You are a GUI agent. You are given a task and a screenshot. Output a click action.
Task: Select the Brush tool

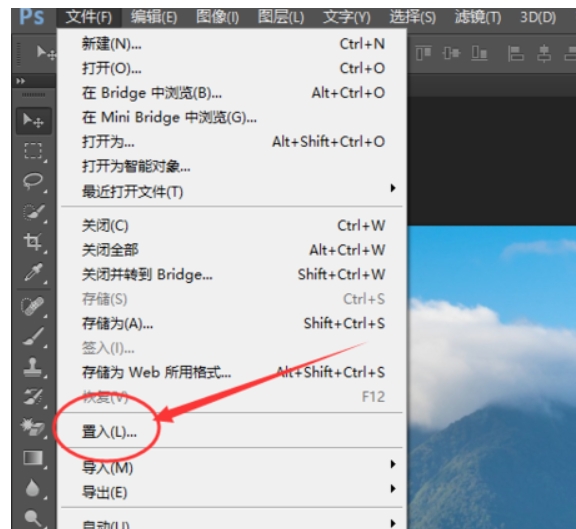click(x=33, y=336)
